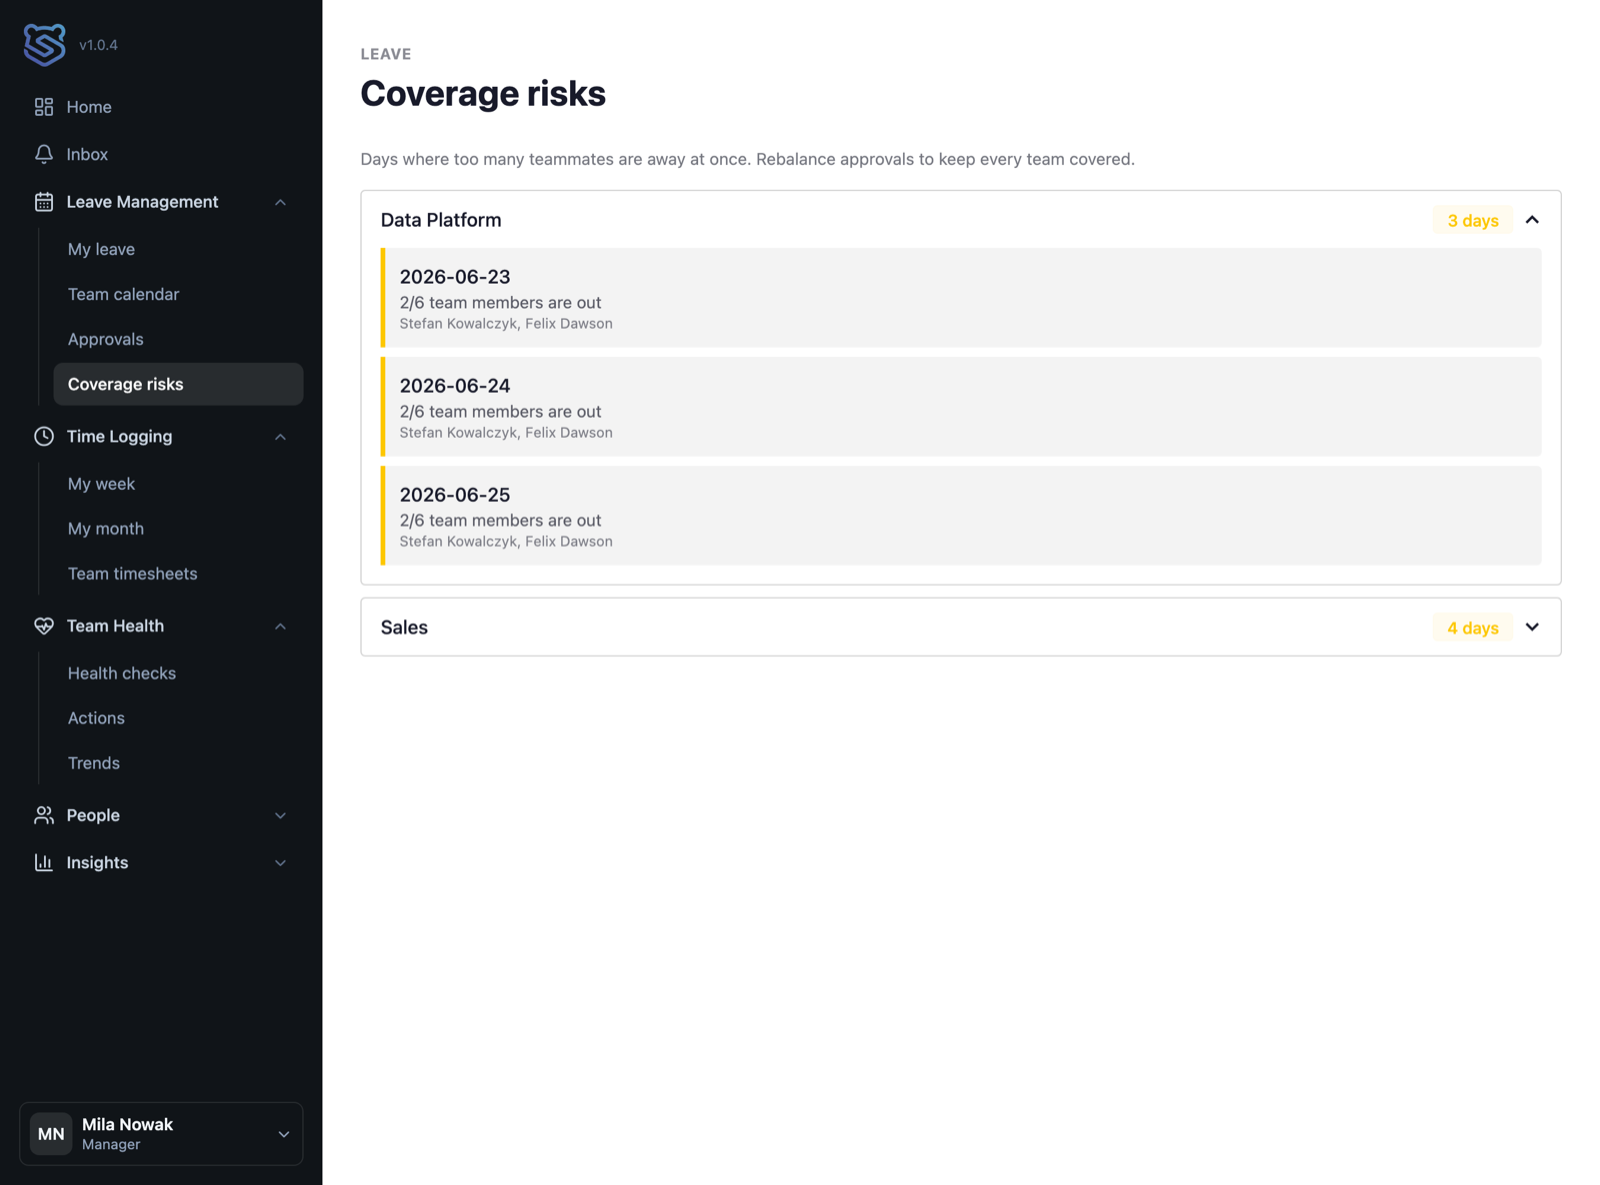Open My week timesheet
The image size is (1600, 1185).
pyautogui.click(x=101, y=484)
